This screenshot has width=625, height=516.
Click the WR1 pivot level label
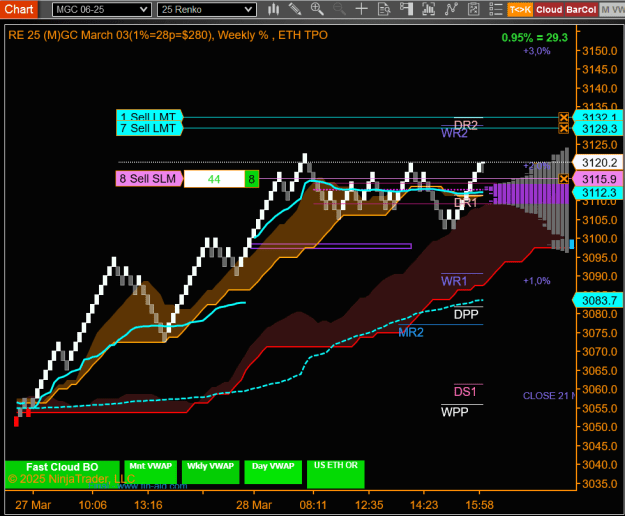point(454,281)
